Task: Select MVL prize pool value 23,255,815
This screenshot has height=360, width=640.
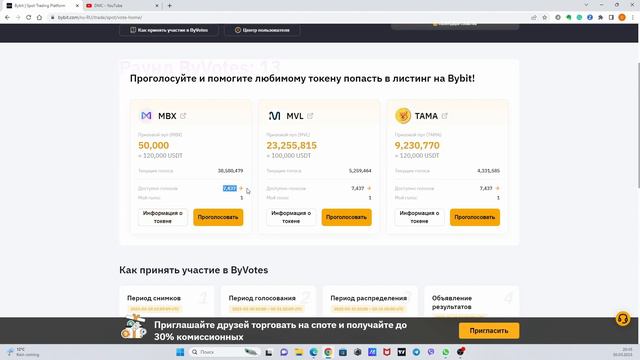Action: click(x=291, y=145)
